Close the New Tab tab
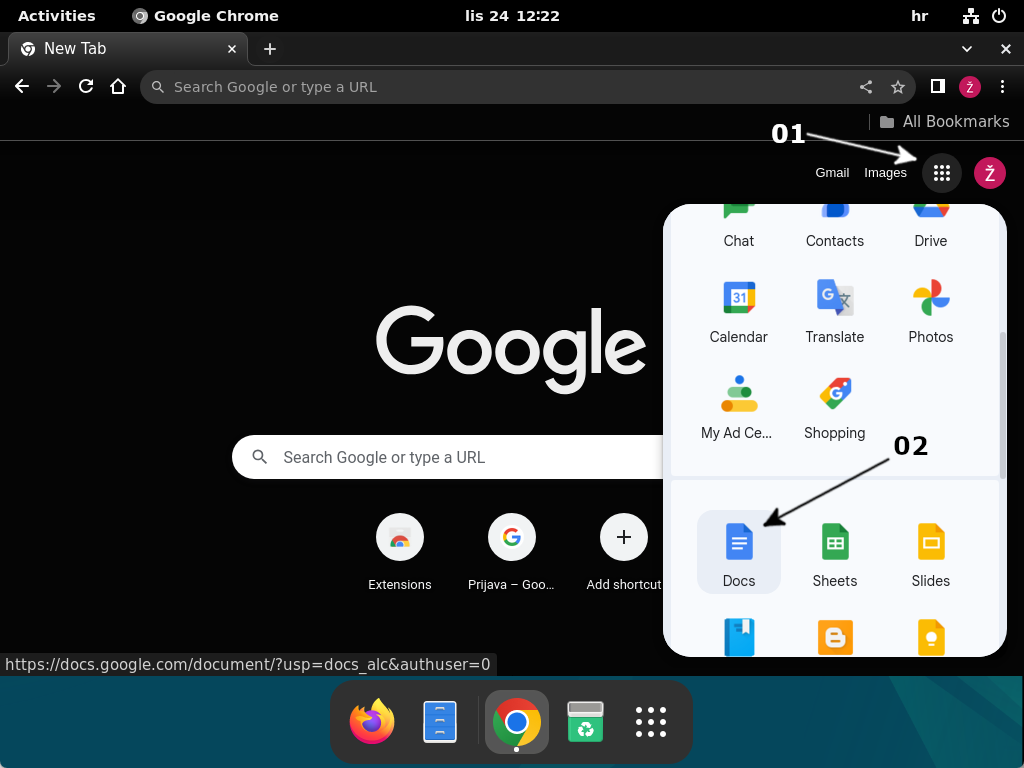This screenshot has width=1024, height=768. click(x=232, y=49)
